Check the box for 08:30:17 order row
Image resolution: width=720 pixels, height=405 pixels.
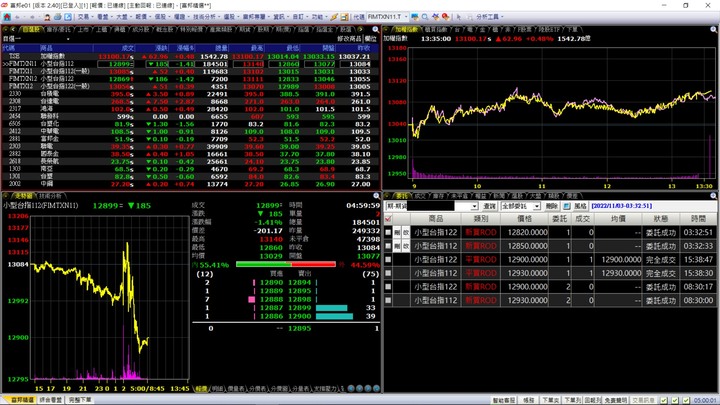pos(388,287)
